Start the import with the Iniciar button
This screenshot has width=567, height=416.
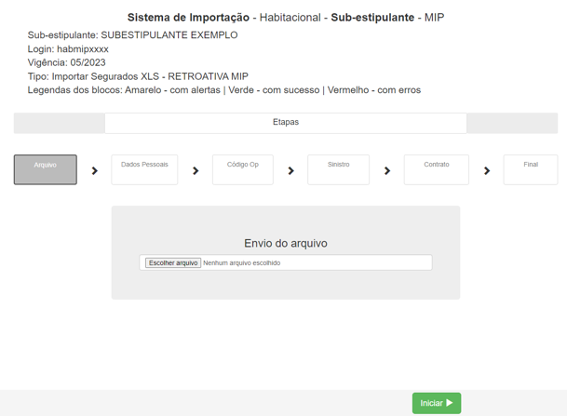click(x=436, y=403)
